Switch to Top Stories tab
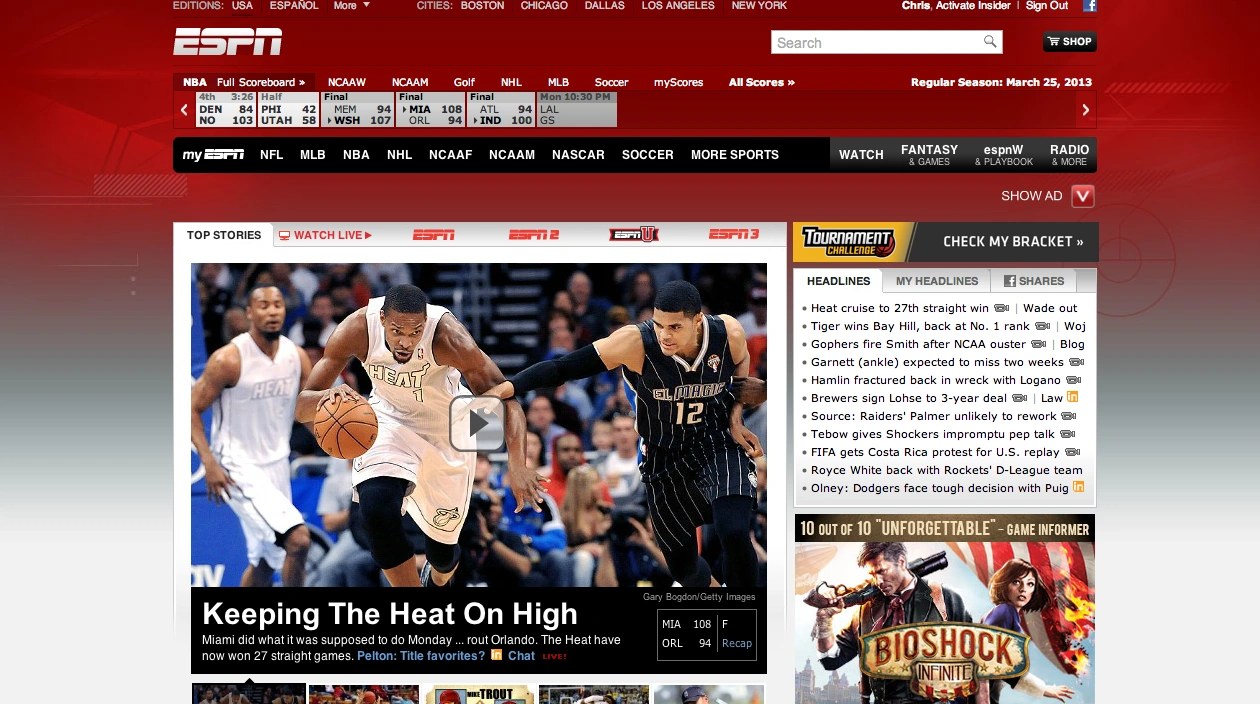This screenshot has height=704, width=1260. coord(224,235)
